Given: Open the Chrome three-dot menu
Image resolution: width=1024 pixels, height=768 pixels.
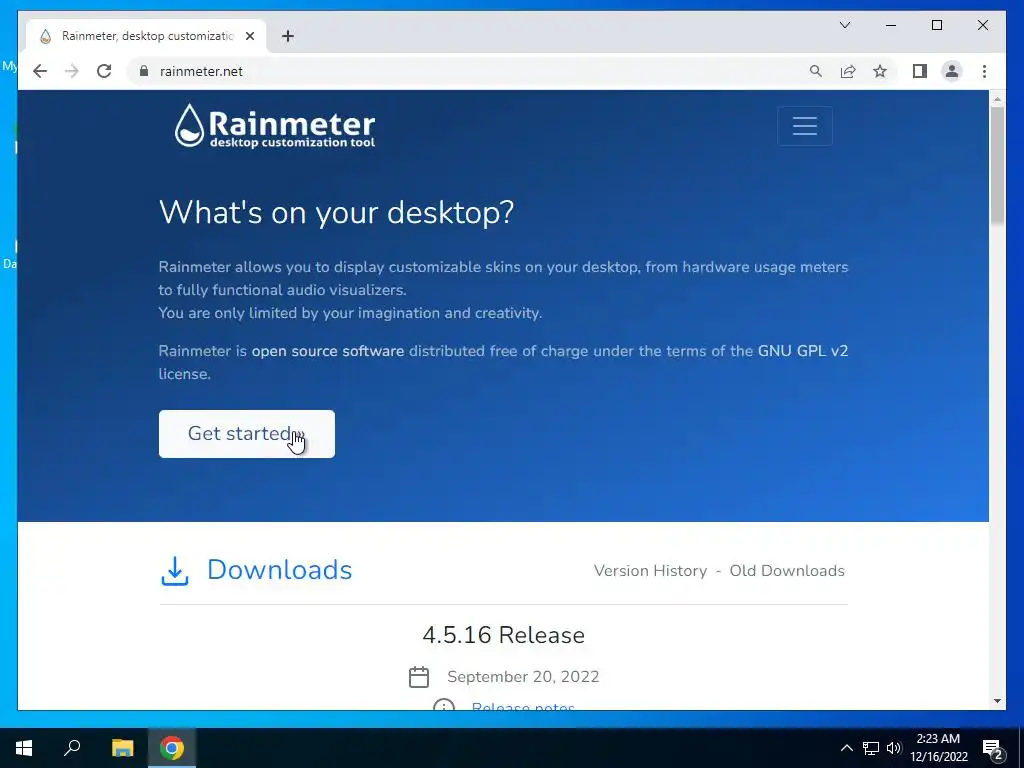Looking at the screenshot, I should pos(984,71).
